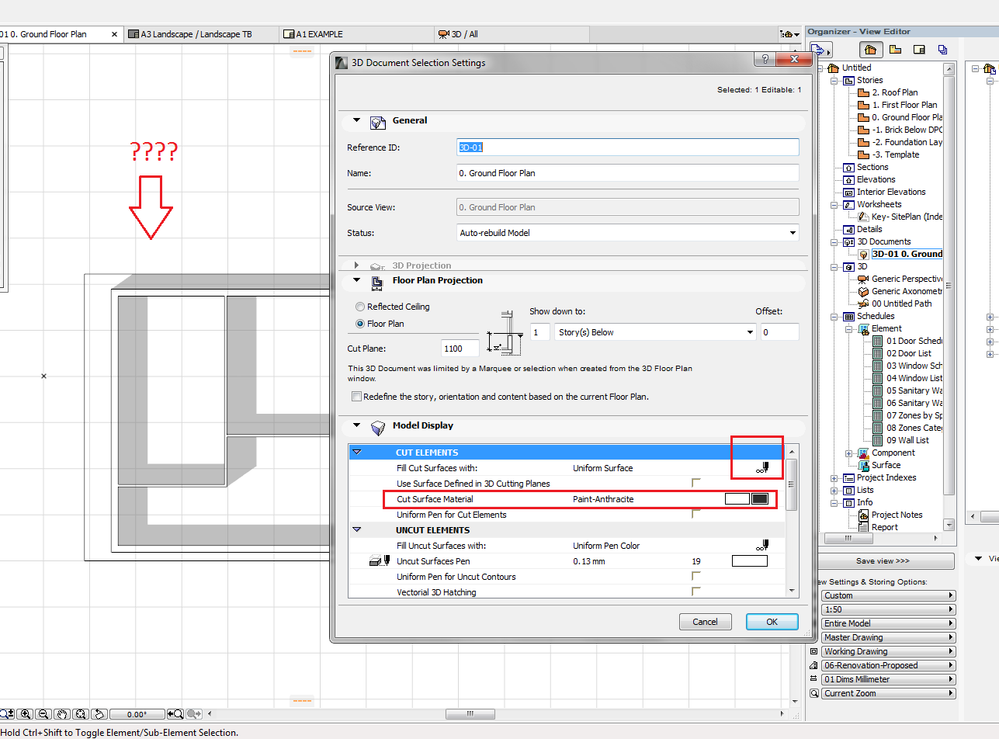Collapse the UNCUT ELEMENTS group
The image size is (999, 739).
[357, 529]
